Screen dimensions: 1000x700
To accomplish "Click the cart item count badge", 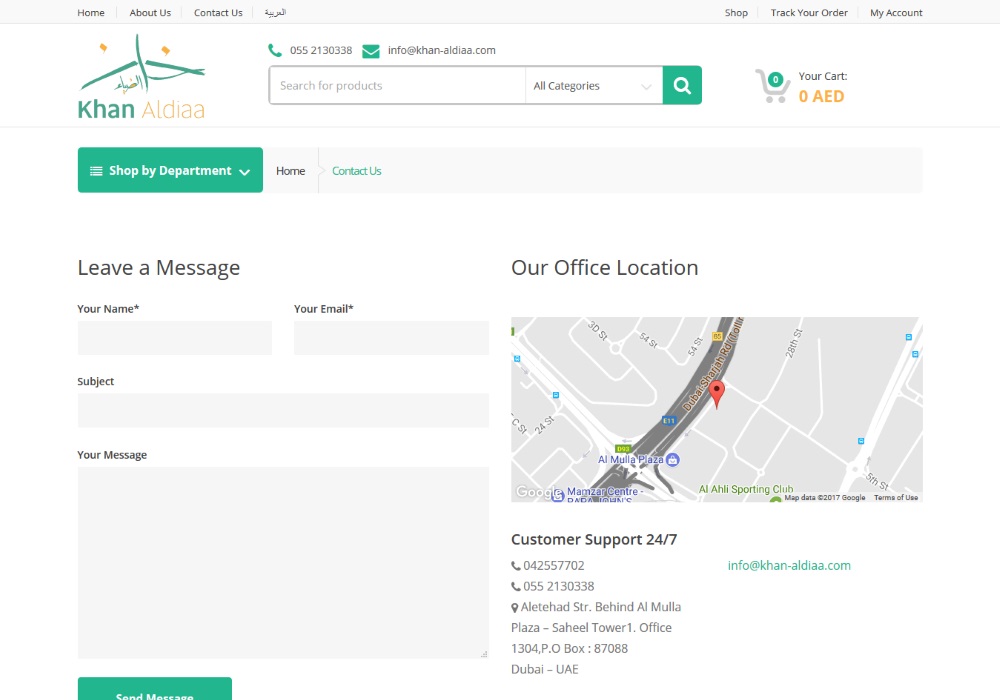I will pos(776,80).
